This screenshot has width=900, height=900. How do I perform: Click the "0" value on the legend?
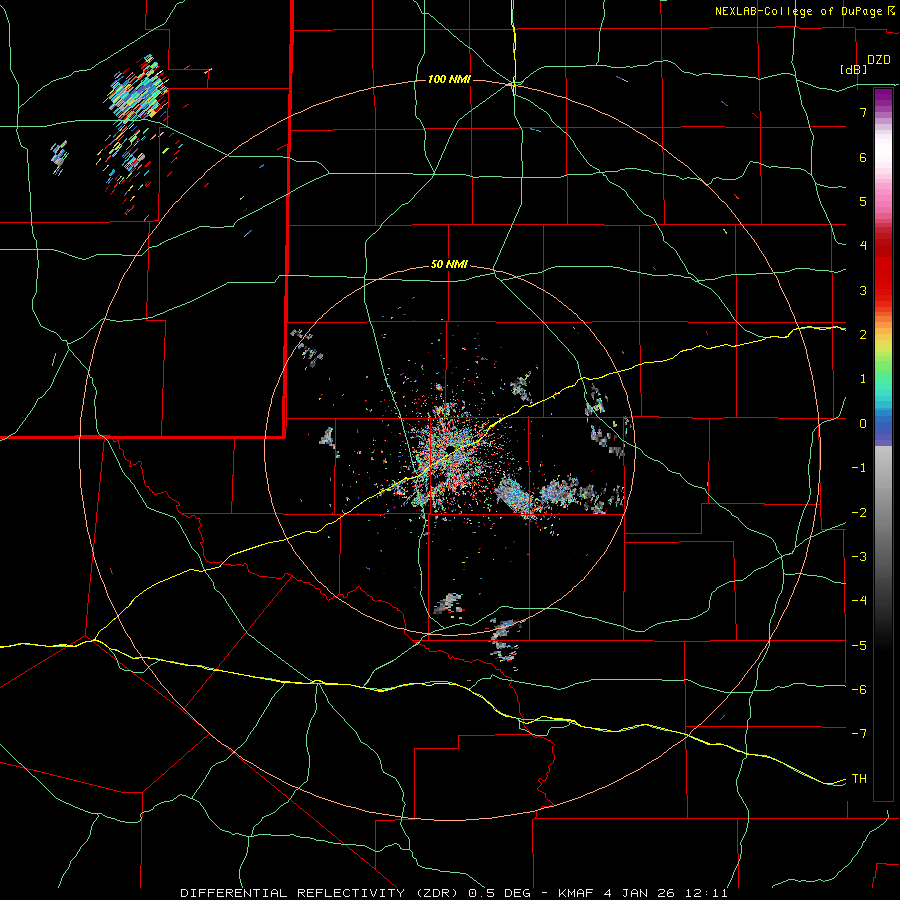point(863,424)
